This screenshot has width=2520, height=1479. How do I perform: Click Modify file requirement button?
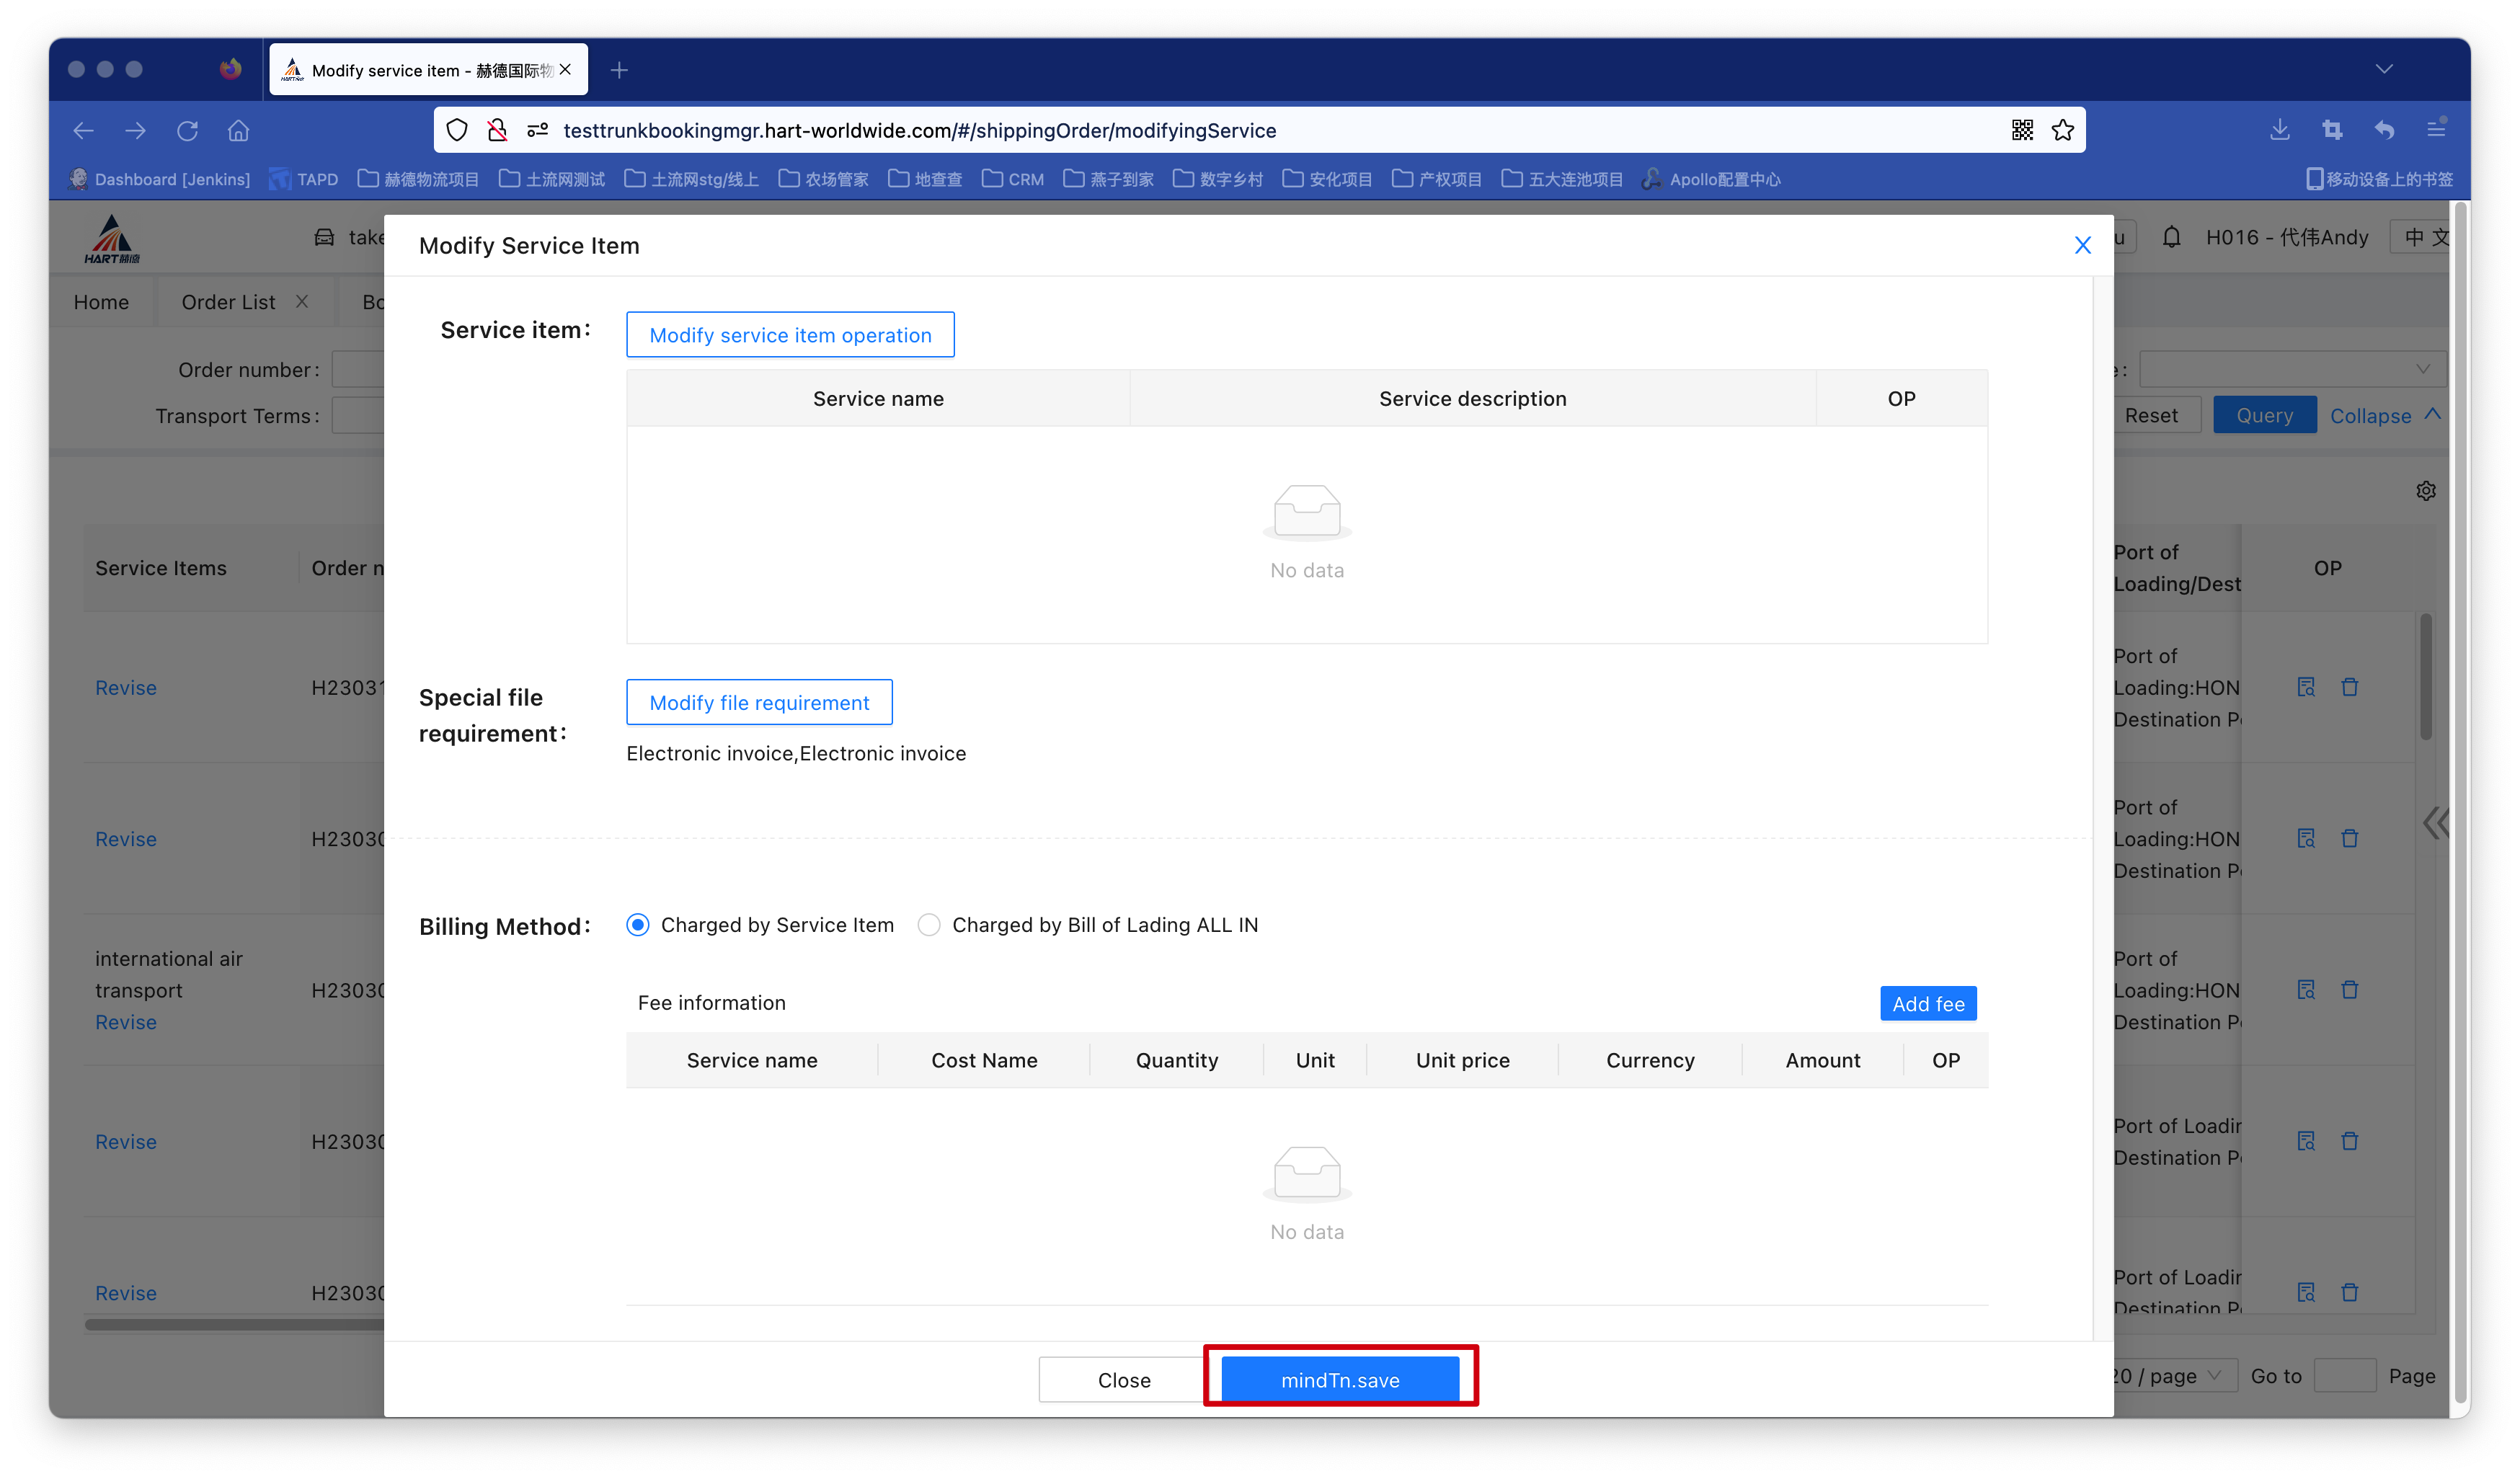pos(759,703)
